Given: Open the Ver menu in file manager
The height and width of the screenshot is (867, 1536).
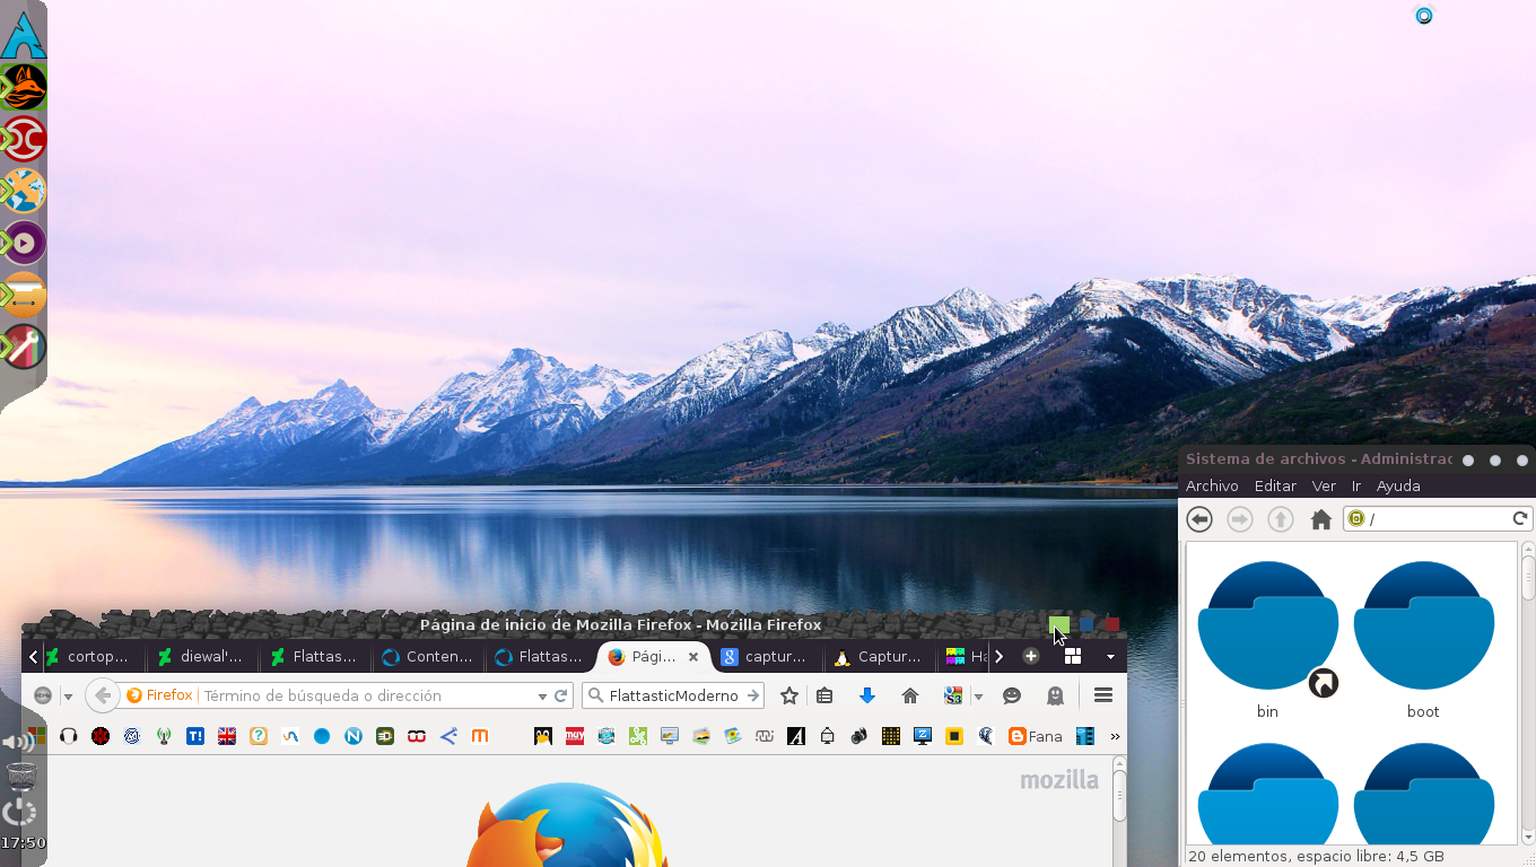Looking at the screenshot, I should click(1324, 486).
